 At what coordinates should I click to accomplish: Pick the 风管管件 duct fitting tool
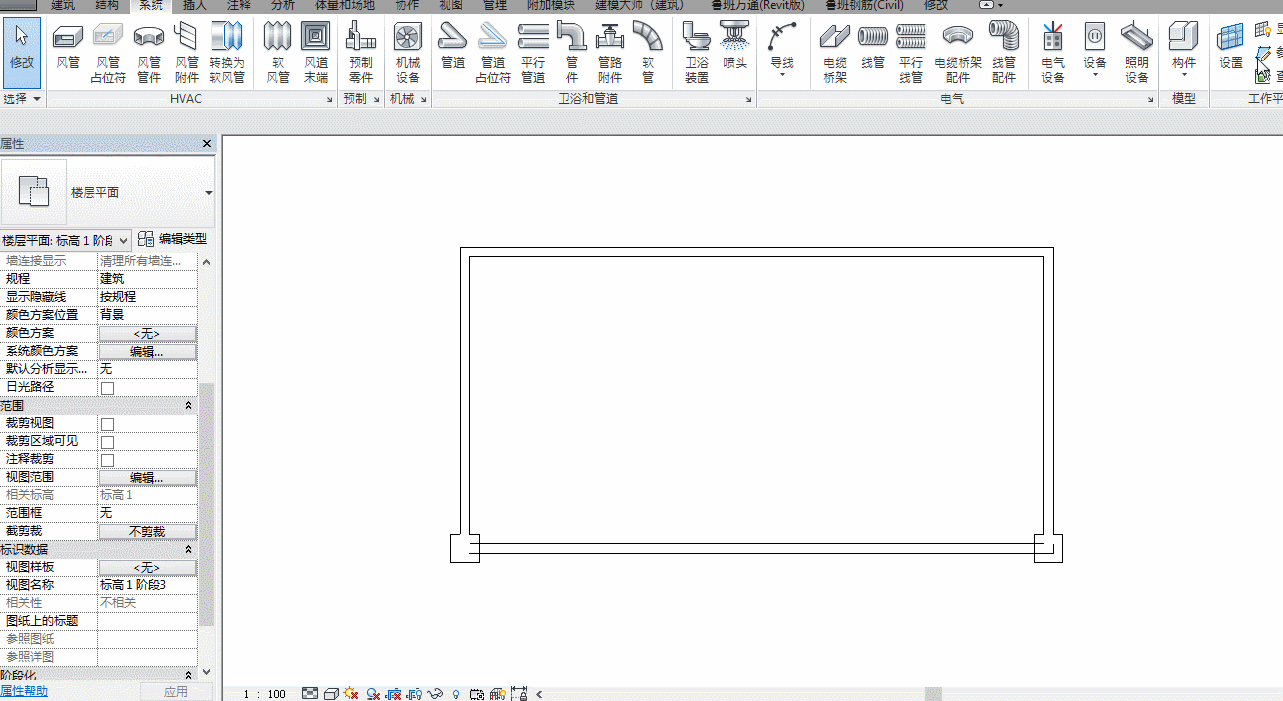(x=149, y=51)
